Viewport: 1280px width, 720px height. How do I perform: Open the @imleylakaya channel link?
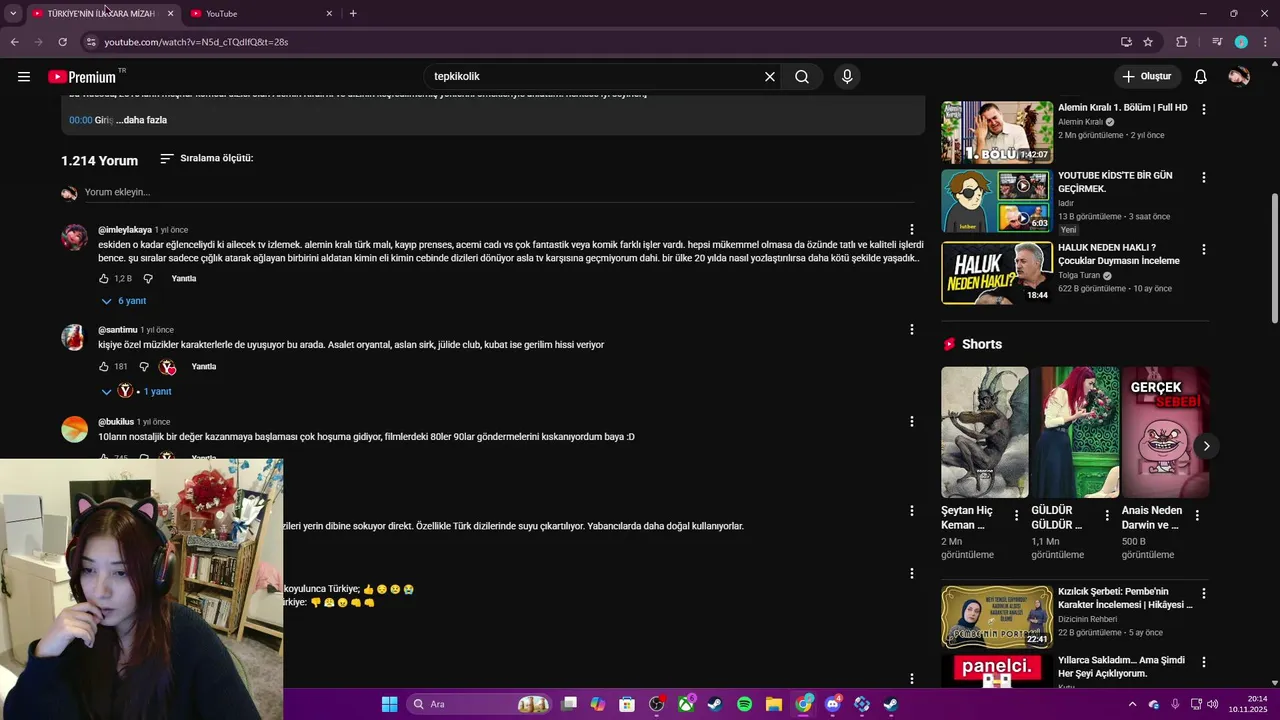[x=125, y=230]
